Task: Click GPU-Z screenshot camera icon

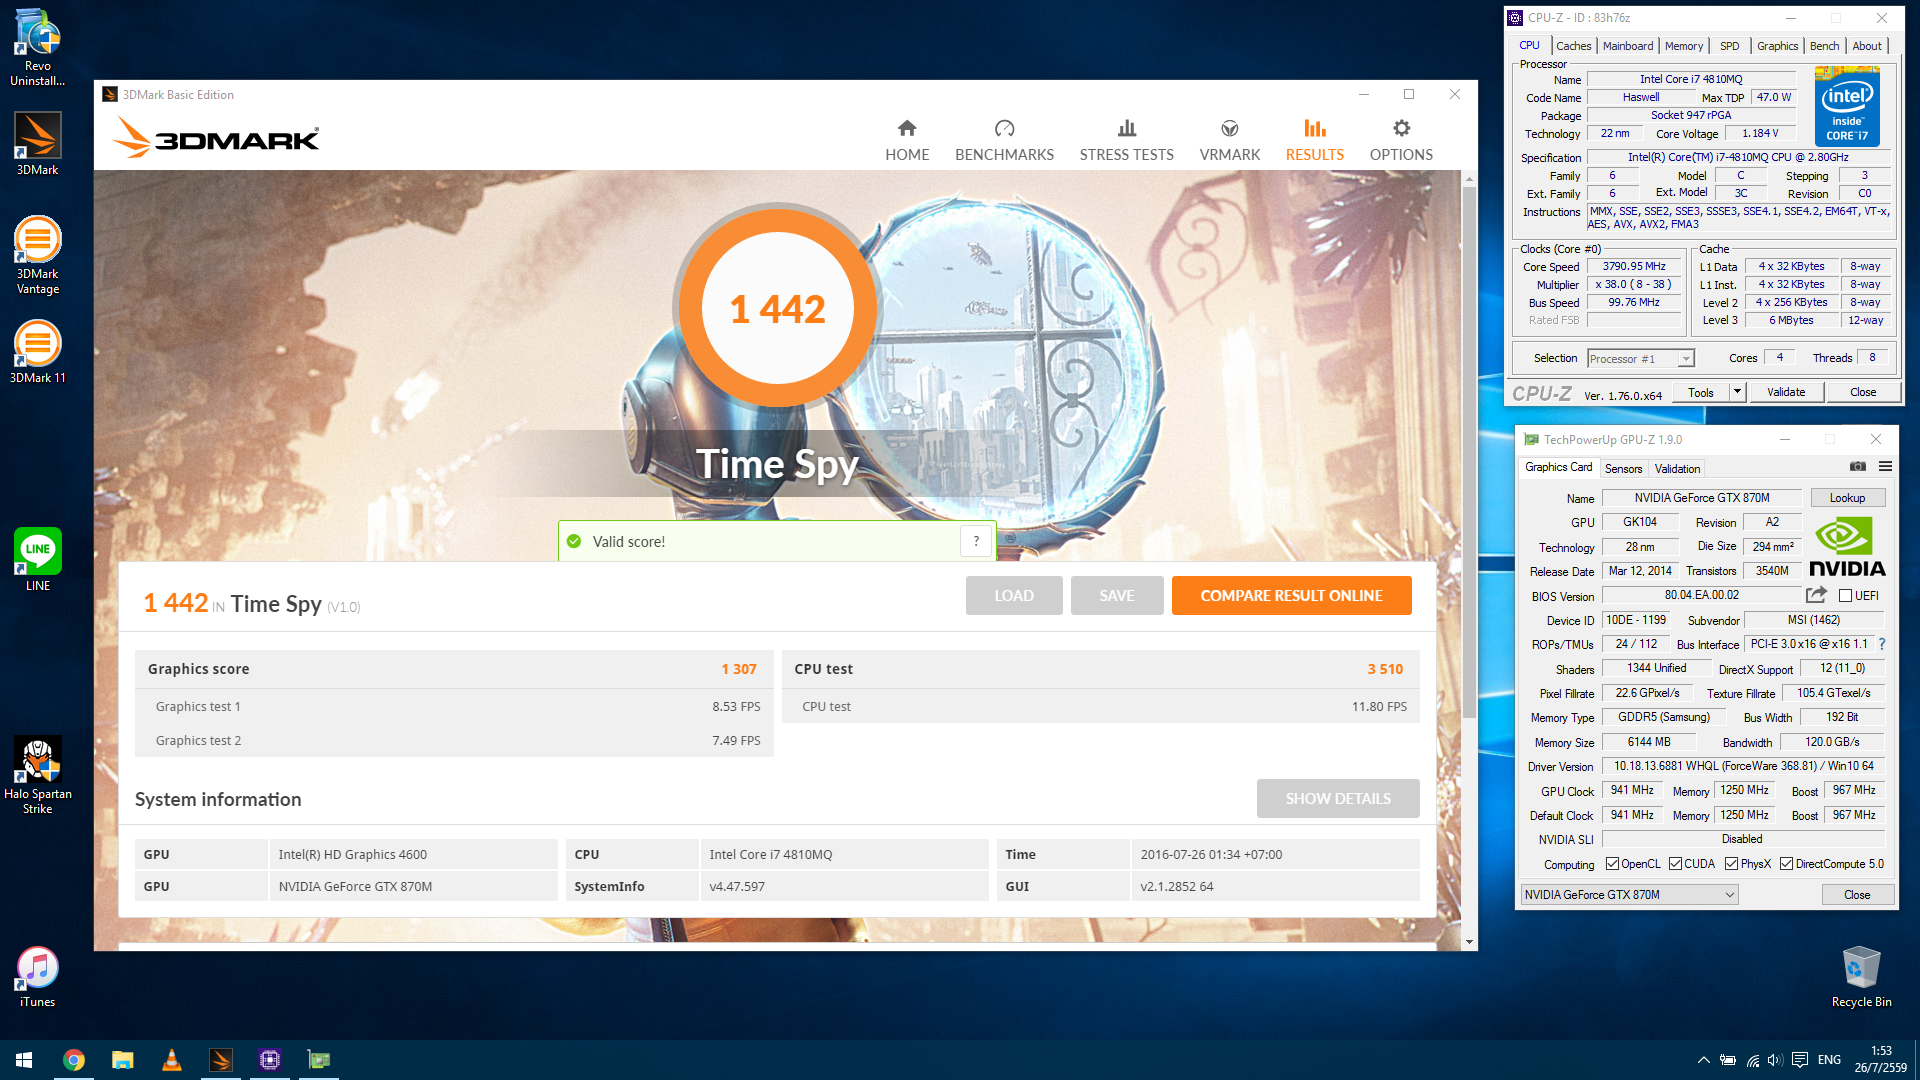Action: point(1857,467)
